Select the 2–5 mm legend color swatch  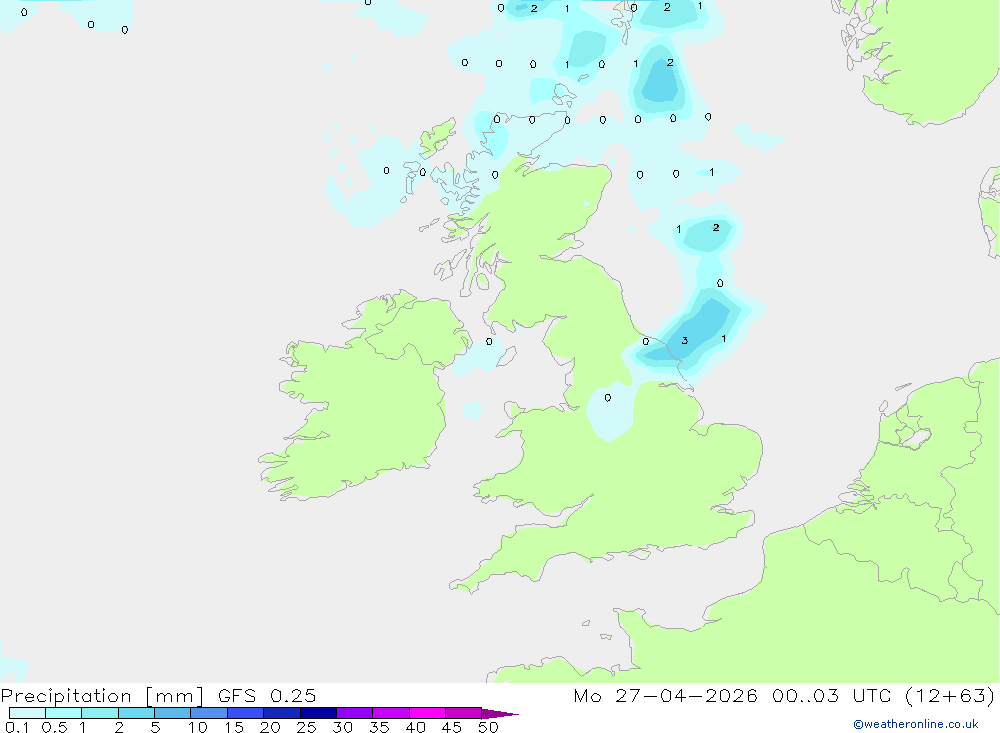136,713
